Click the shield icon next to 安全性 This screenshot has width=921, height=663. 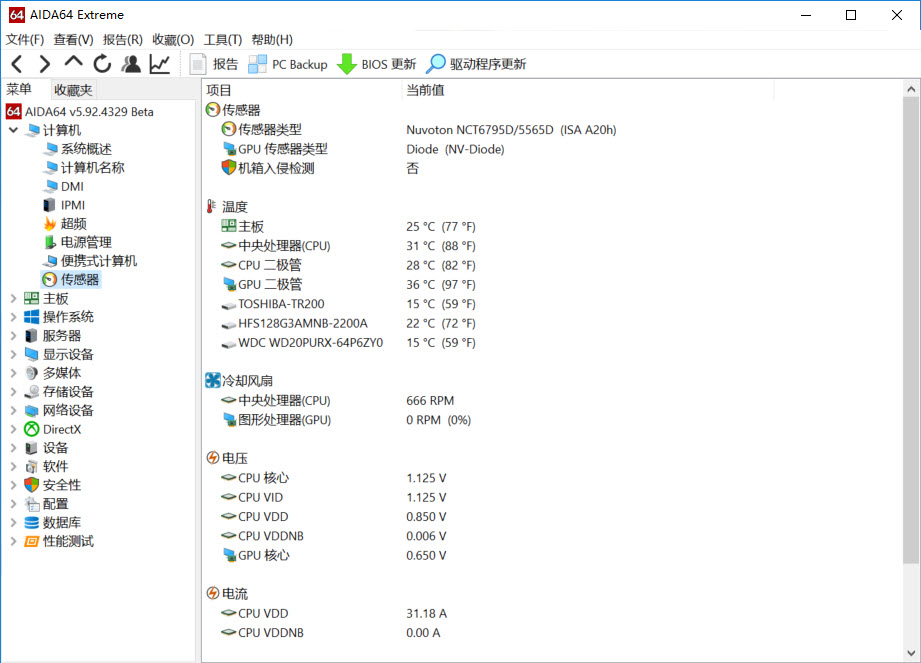point(32,485)
